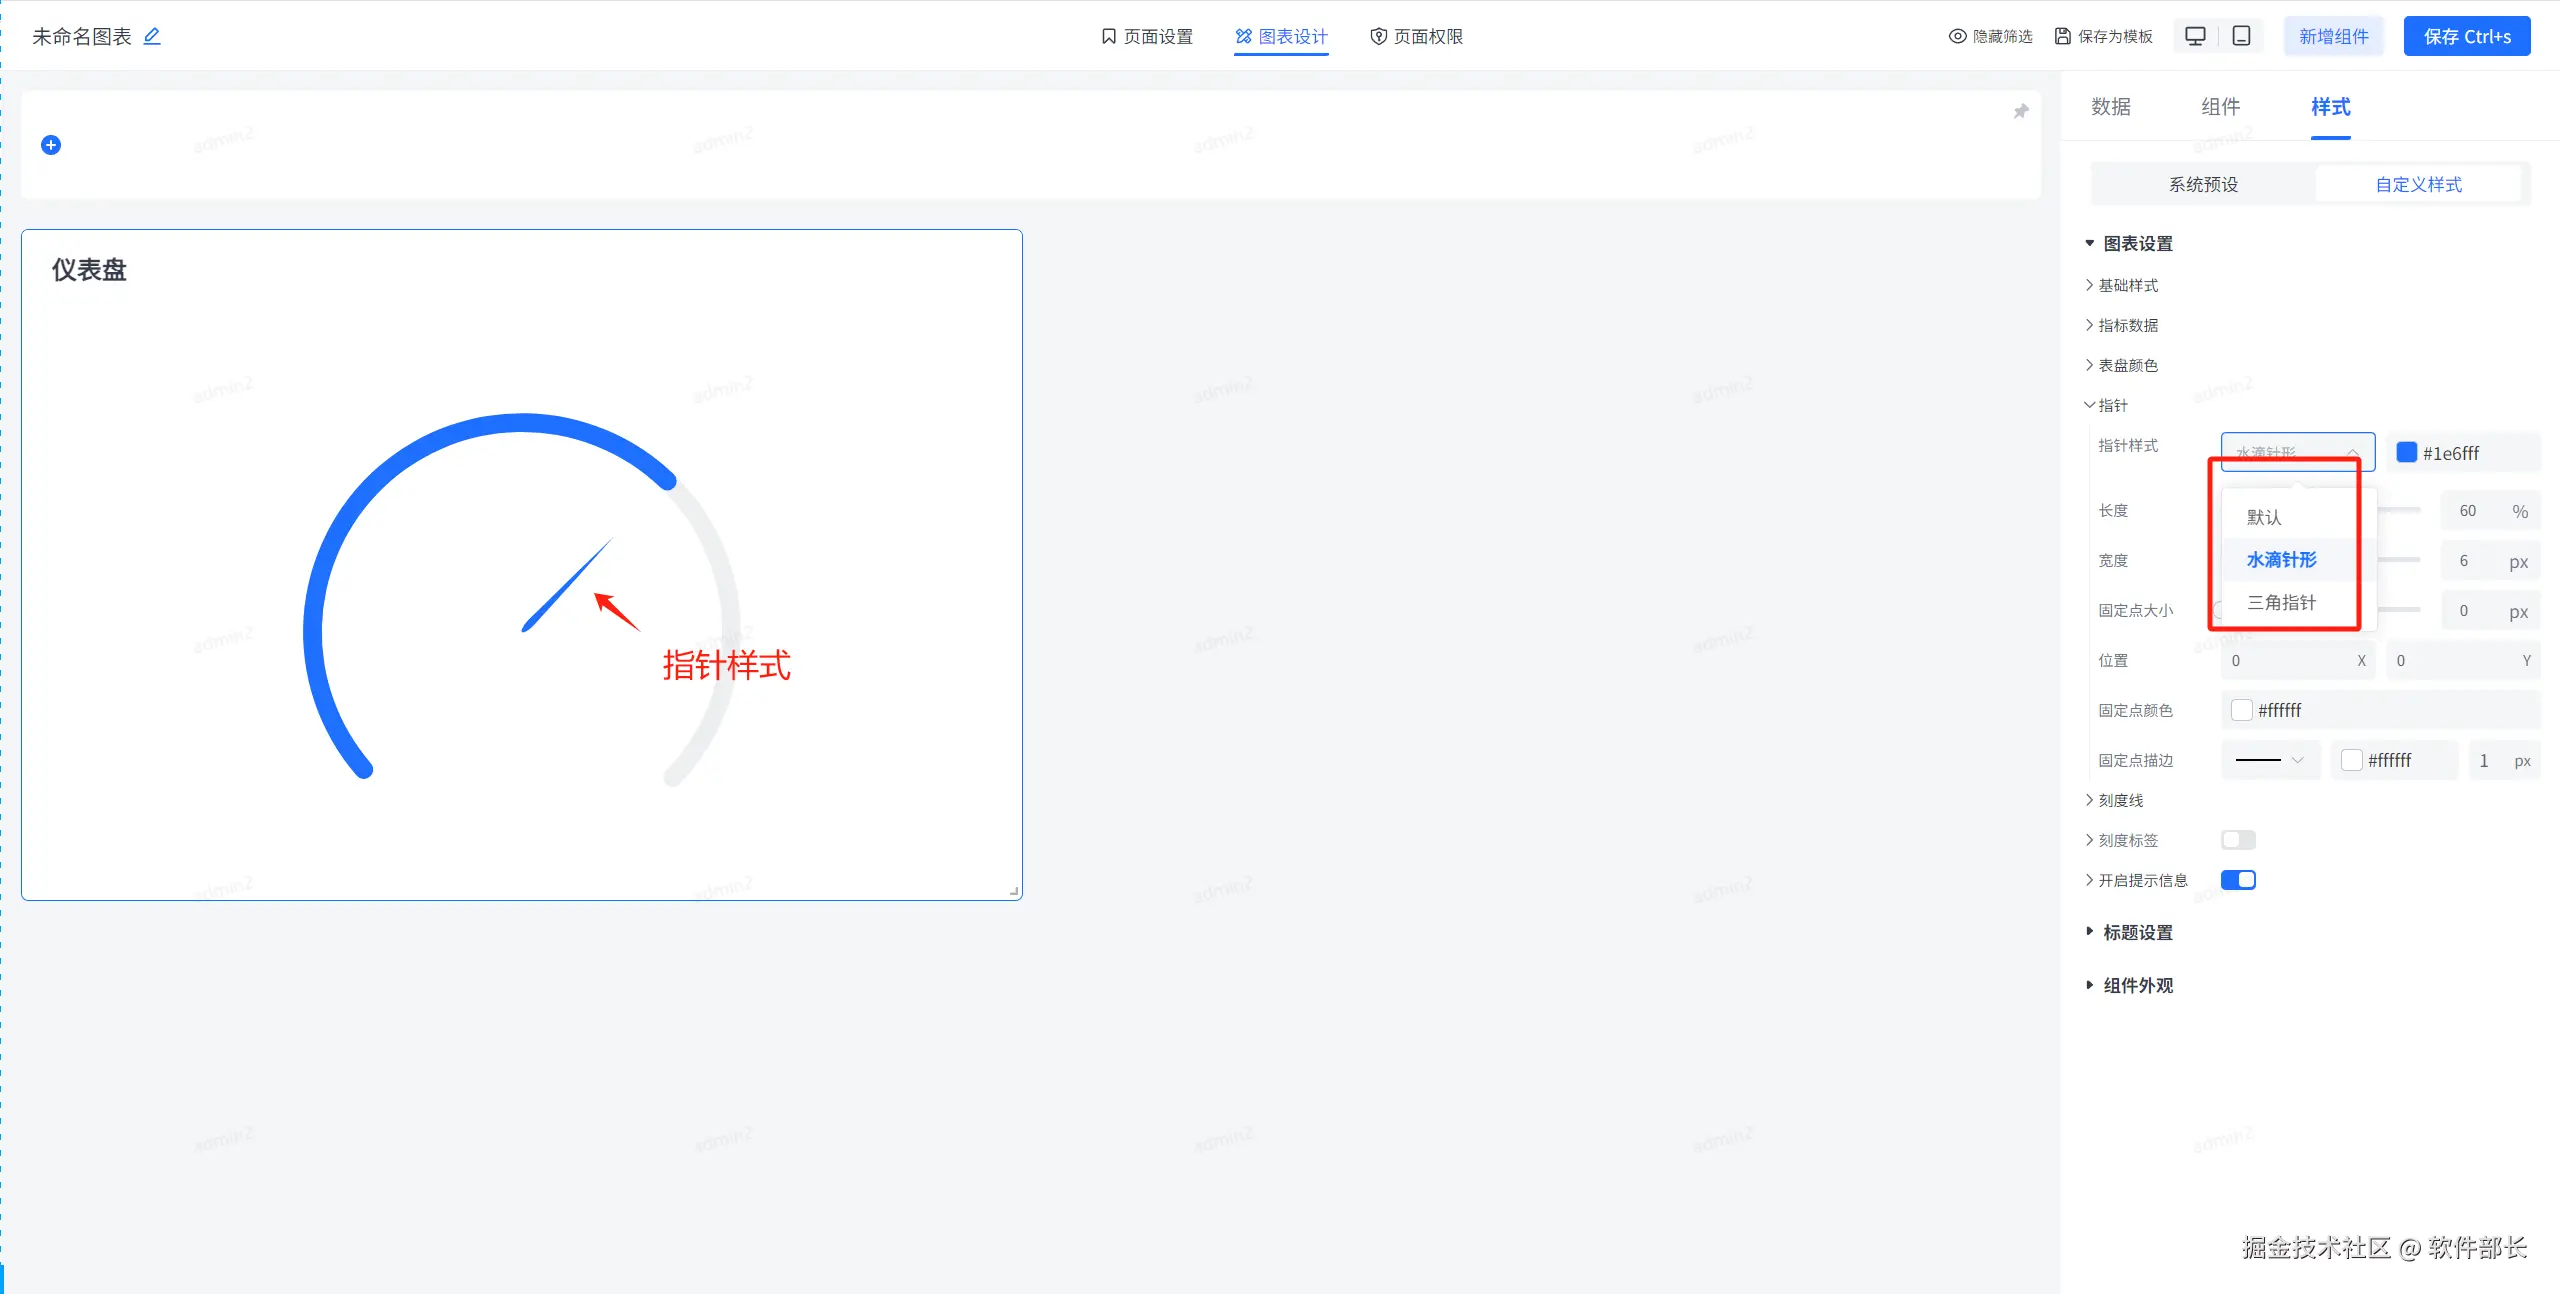2560x1294 pixels.
Task: Switch to mobile preview icon
Action: (2242, 36)
